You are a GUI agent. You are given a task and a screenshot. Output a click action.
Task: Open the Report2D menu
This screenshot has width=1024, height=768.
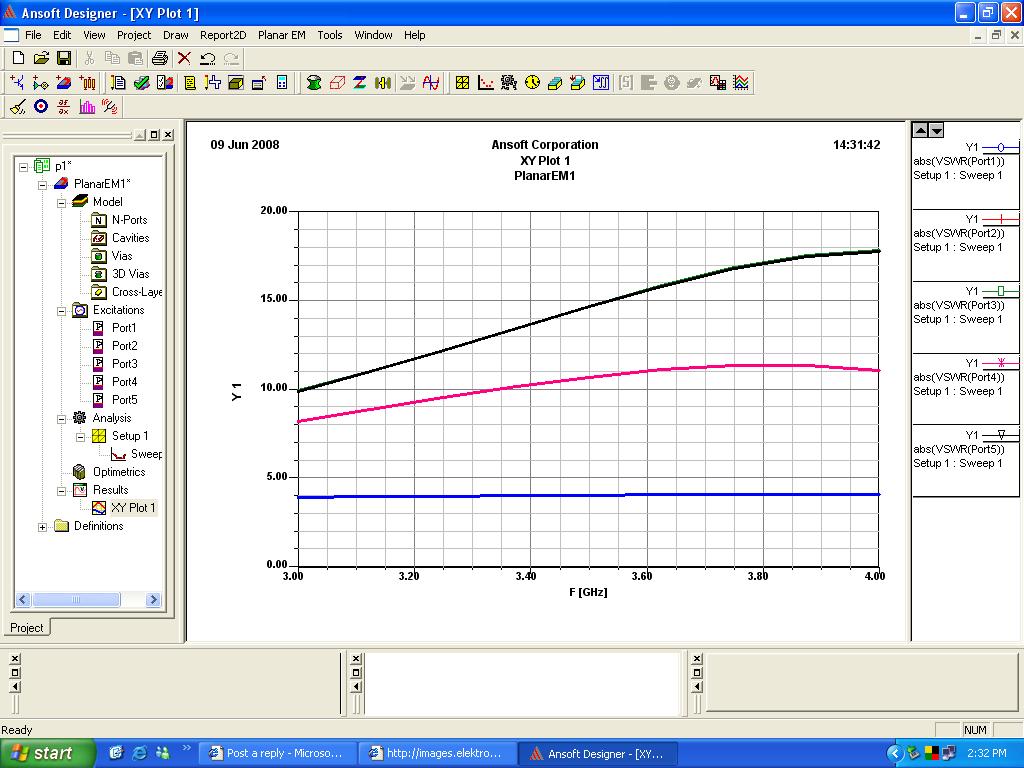click(x=223, y=35)
